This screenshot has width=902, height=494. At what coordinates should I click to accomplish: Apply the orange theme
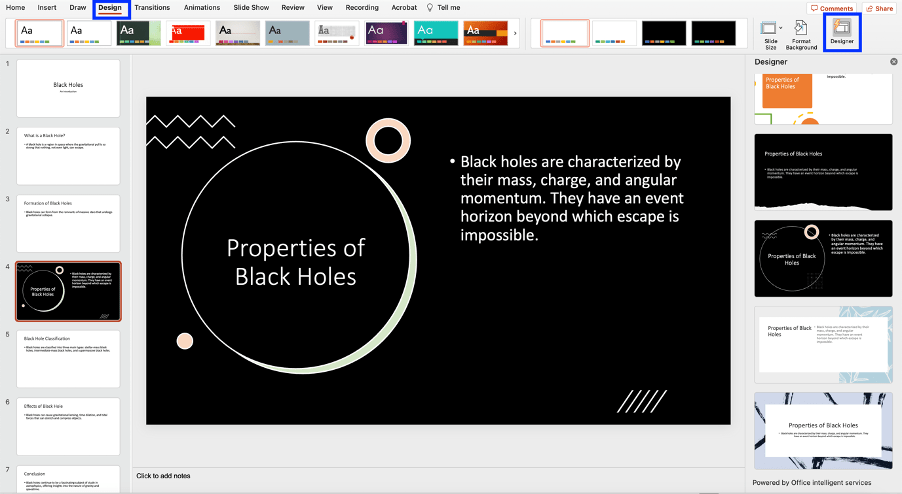tap(486, 33)
